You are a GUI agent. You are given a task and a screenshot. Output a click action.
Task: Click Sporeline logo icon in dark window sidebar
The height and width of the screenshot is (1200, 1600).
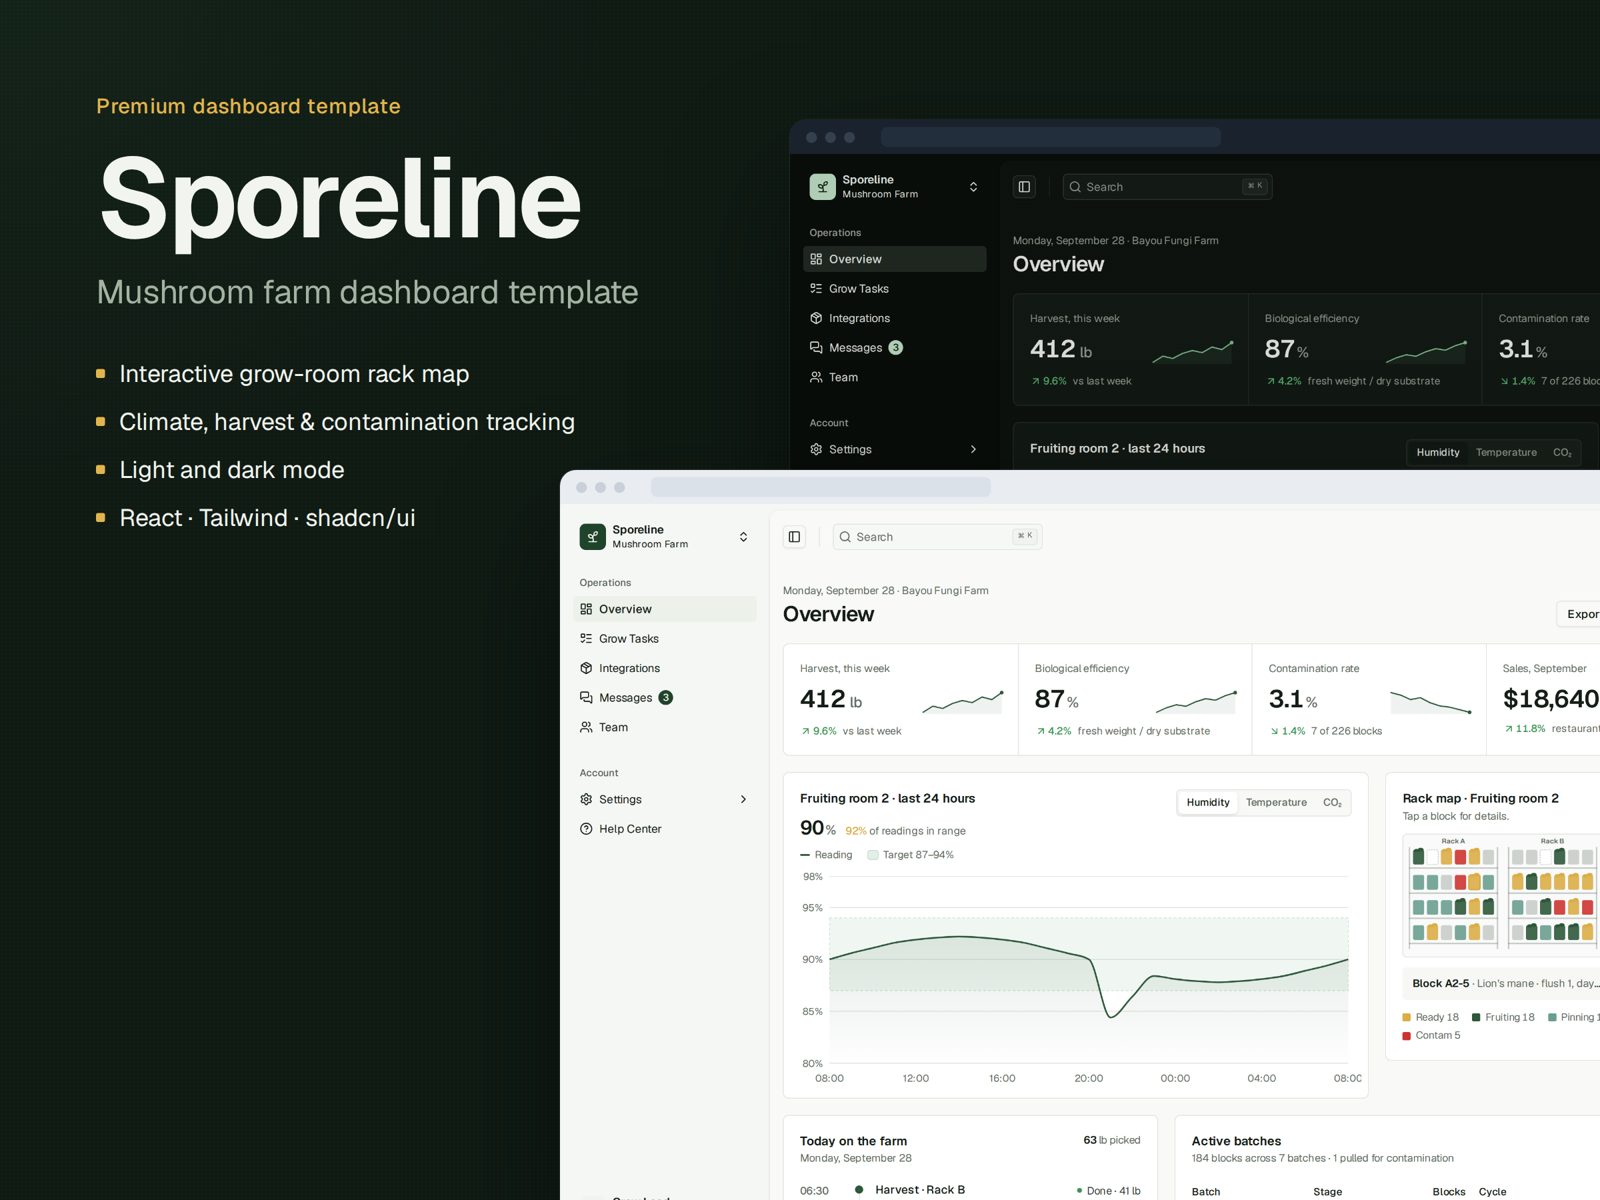click(x=822, y=187)
